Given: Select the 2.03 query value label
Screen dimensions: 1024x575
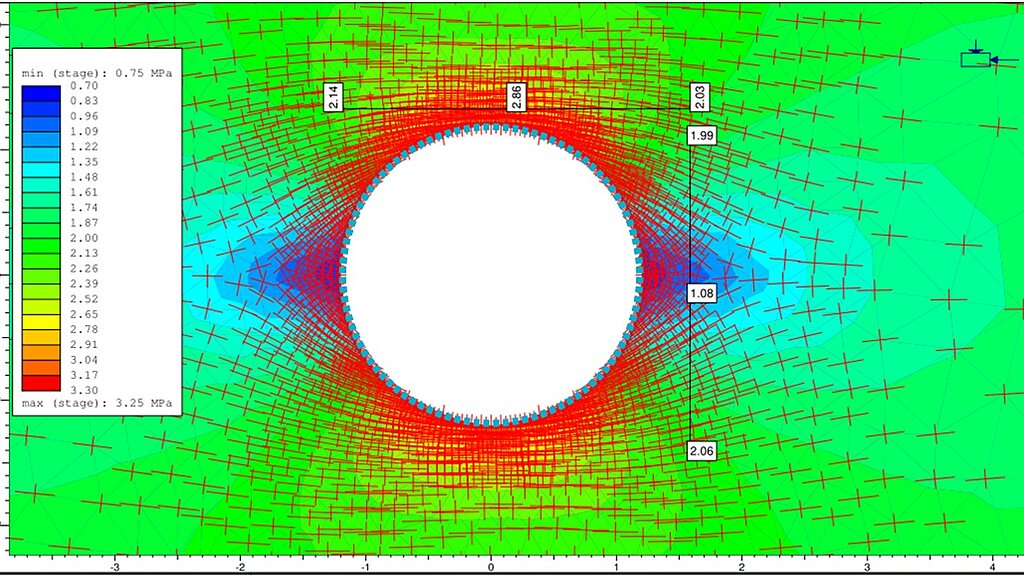Looking at the screenshot, I should pyautogui.click(x=699, y=97).
